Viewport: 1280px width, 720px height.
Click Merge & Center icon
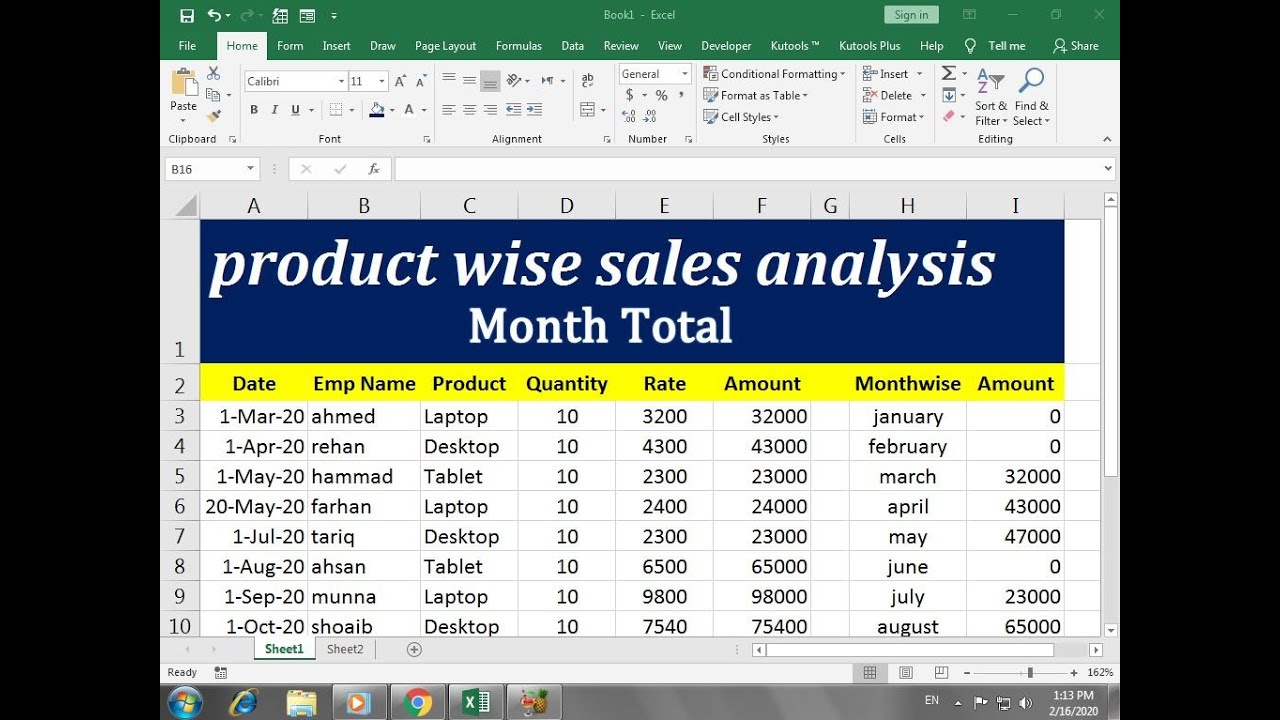pyautogui.click(x=587, y=110)
